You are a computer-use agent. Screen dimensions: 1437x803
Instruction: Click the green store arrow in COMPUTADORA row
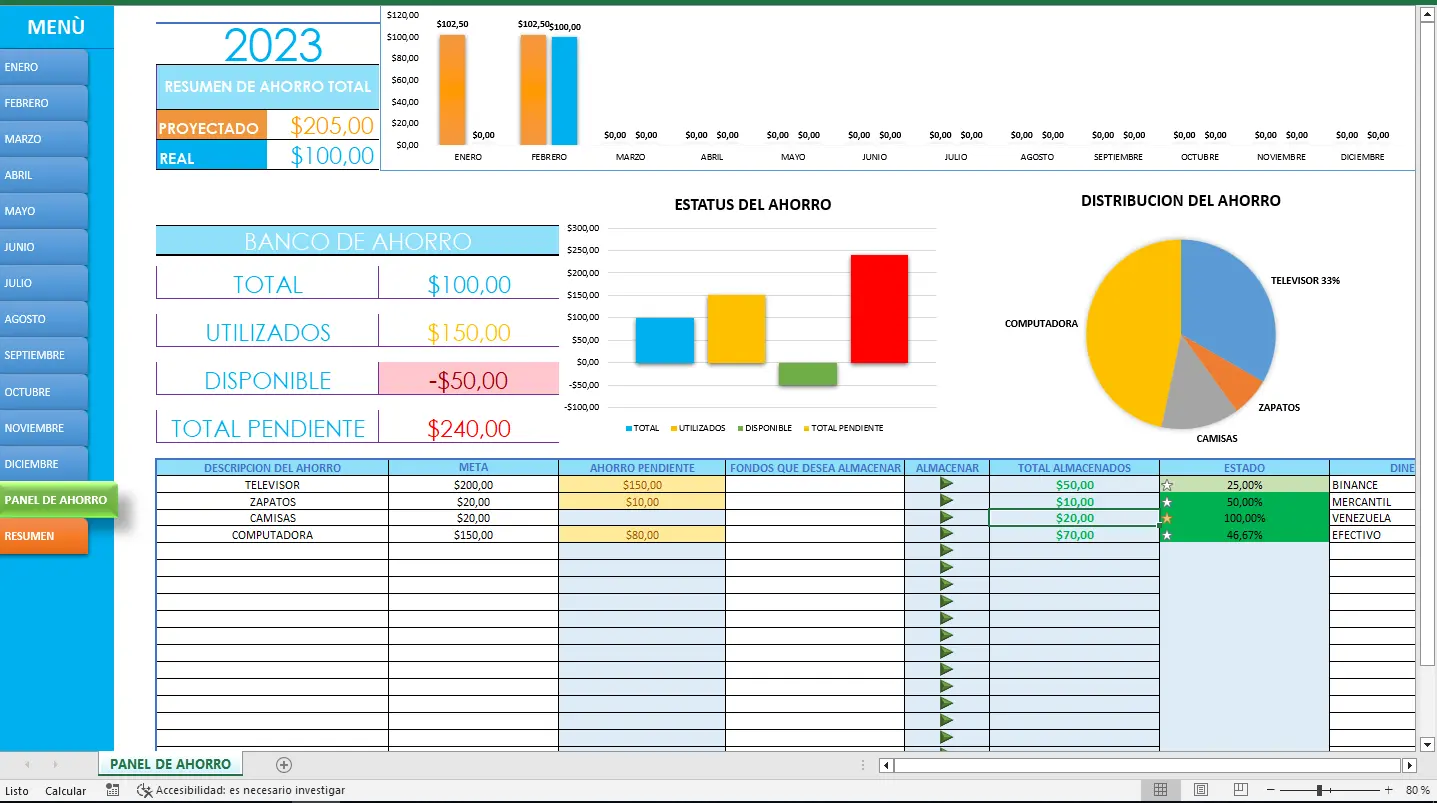point(946,534)
